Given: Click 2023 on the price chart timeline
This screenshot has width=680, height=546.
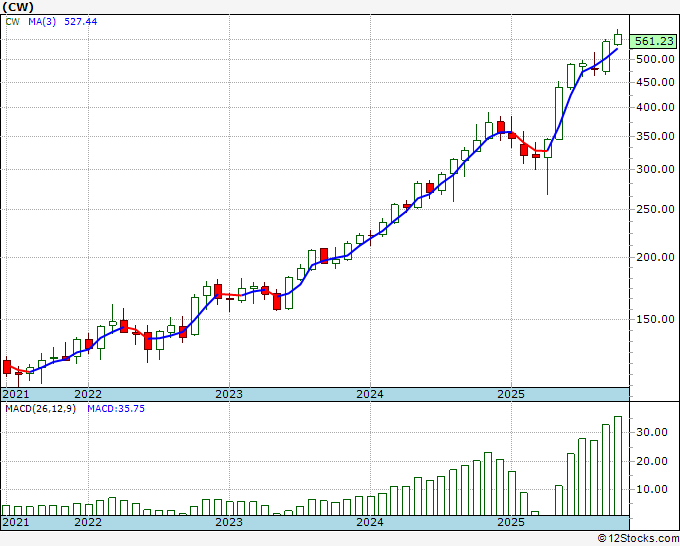Looking at the screenshot, I should (229, 394).
